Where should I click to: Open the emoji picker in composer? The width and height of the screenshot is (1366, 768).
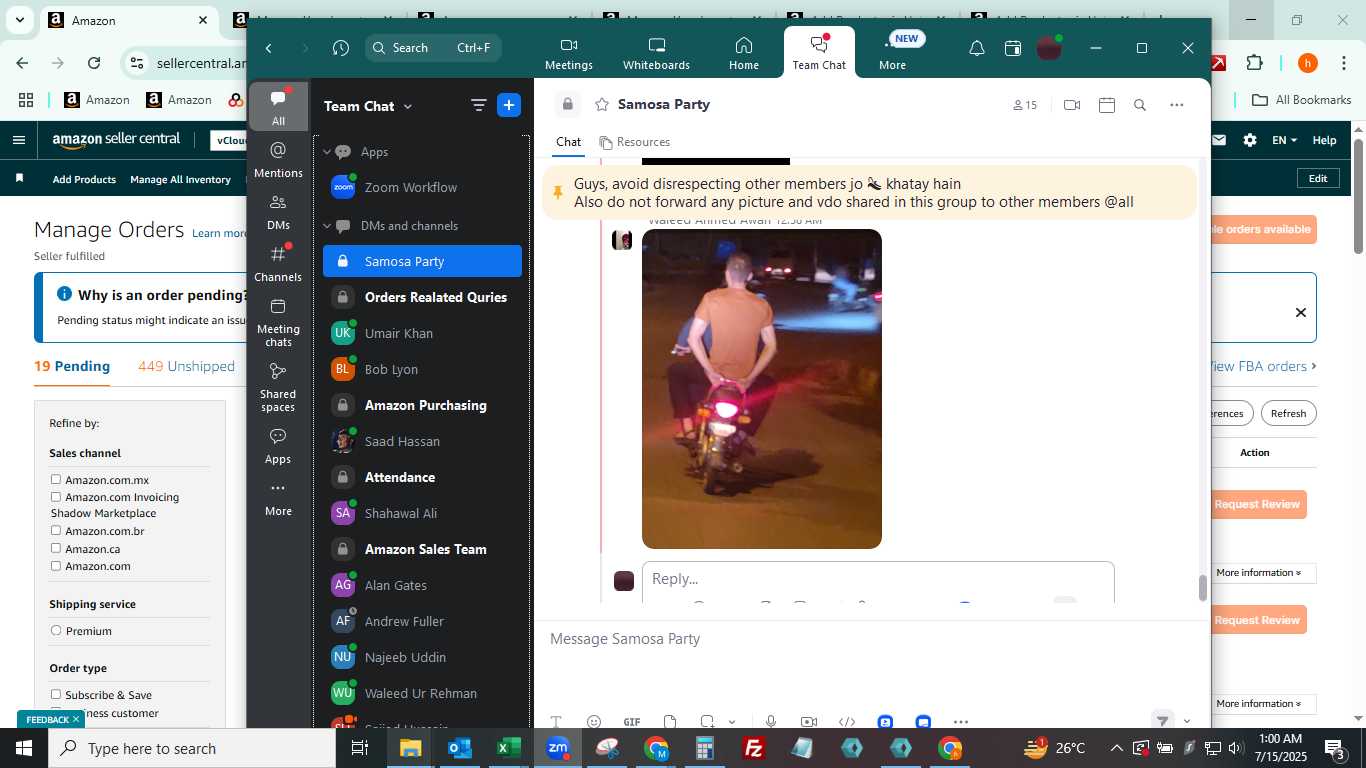point(594,722)
